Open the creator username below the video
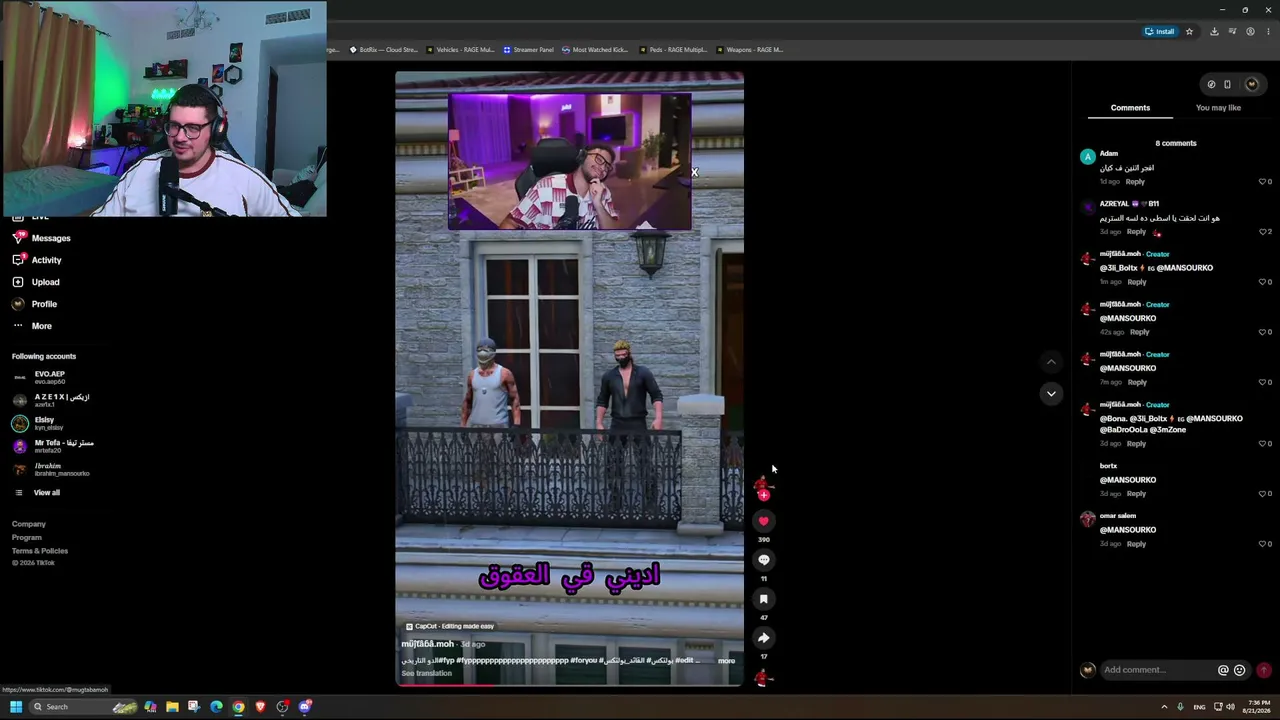Image resolution: width=1280 pixels, height=720 pixels. [x=428, y=644]
